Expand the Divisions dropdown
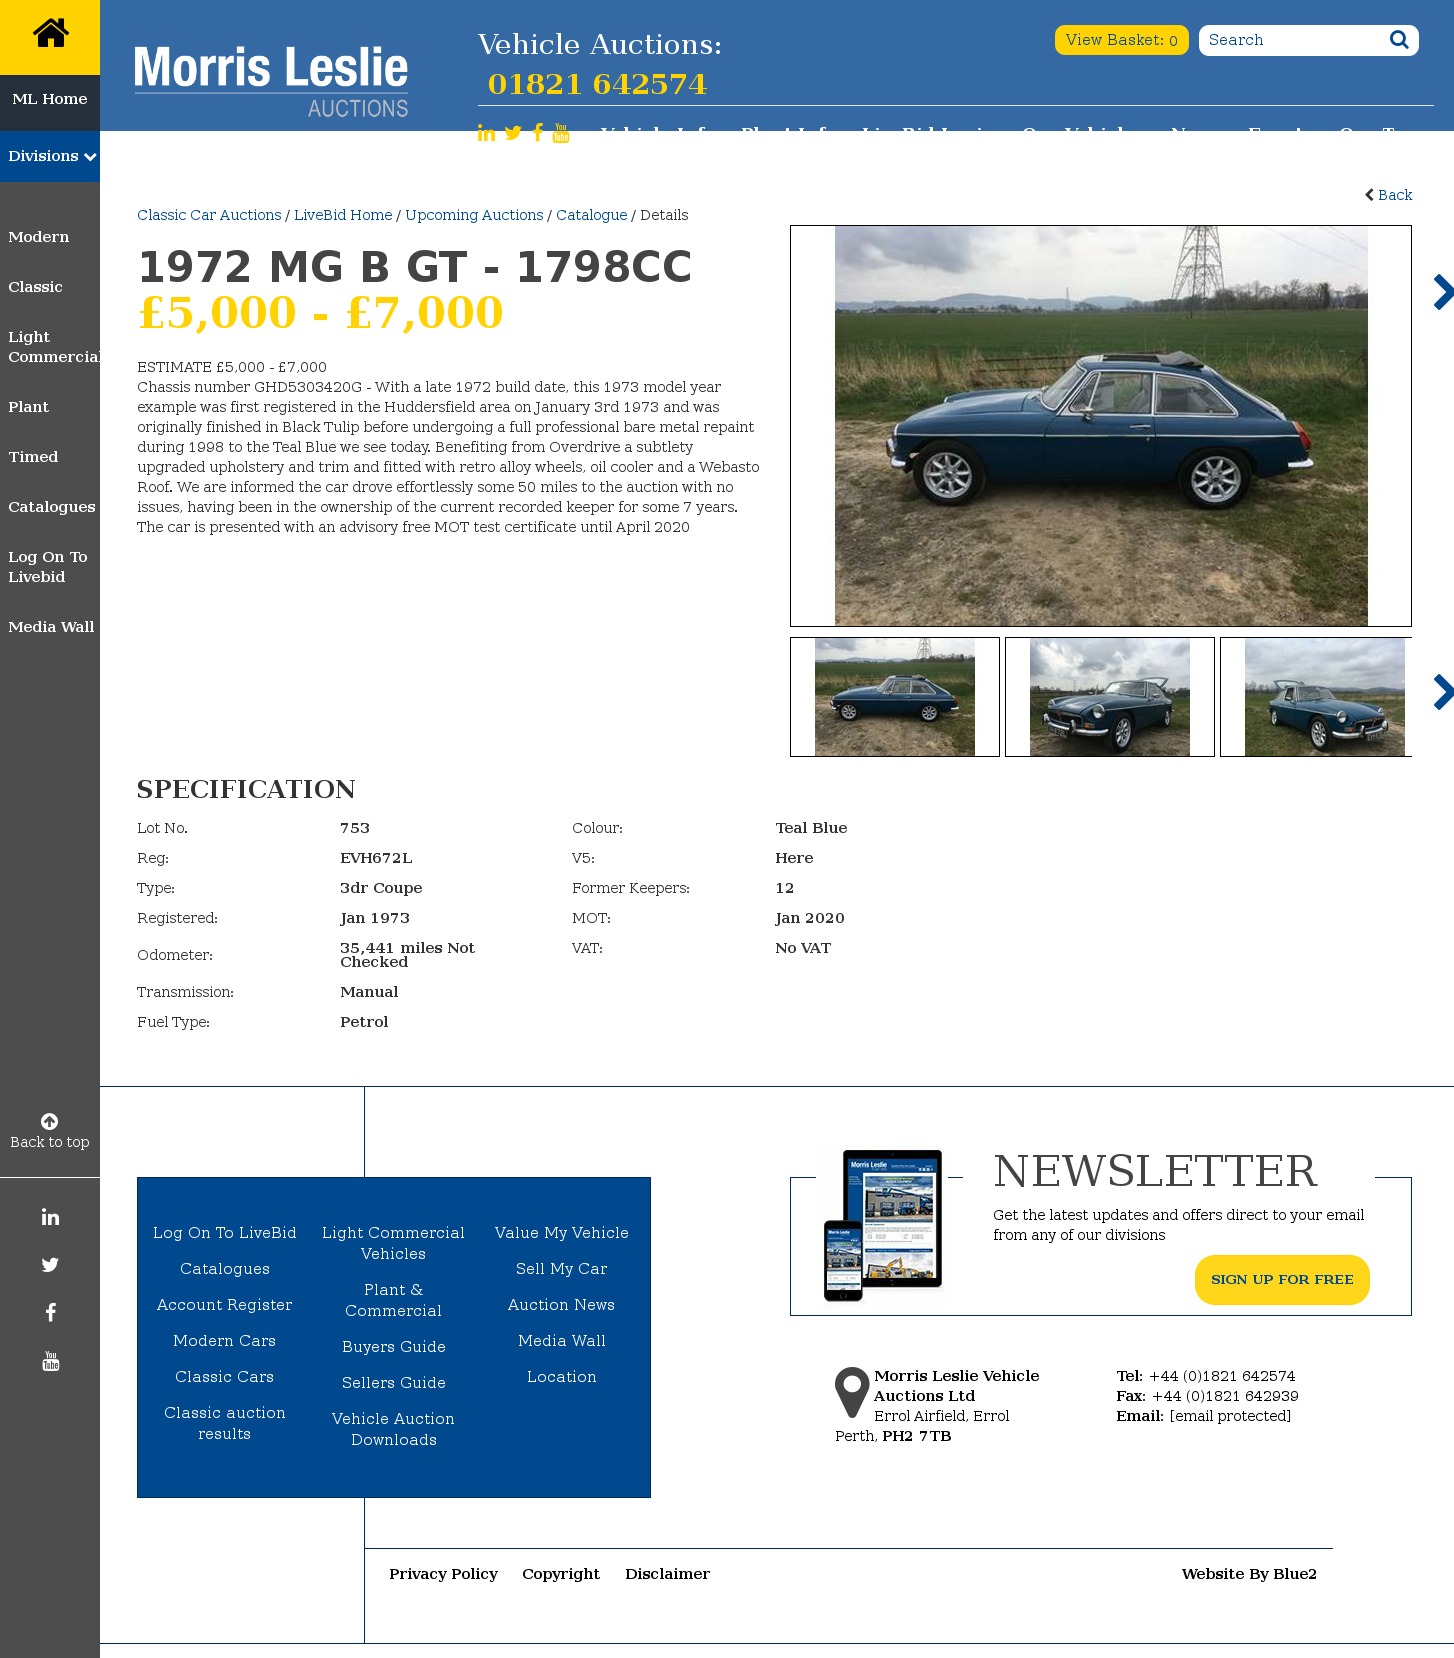The image size is (1454, 1658). [x=50, y=156]
